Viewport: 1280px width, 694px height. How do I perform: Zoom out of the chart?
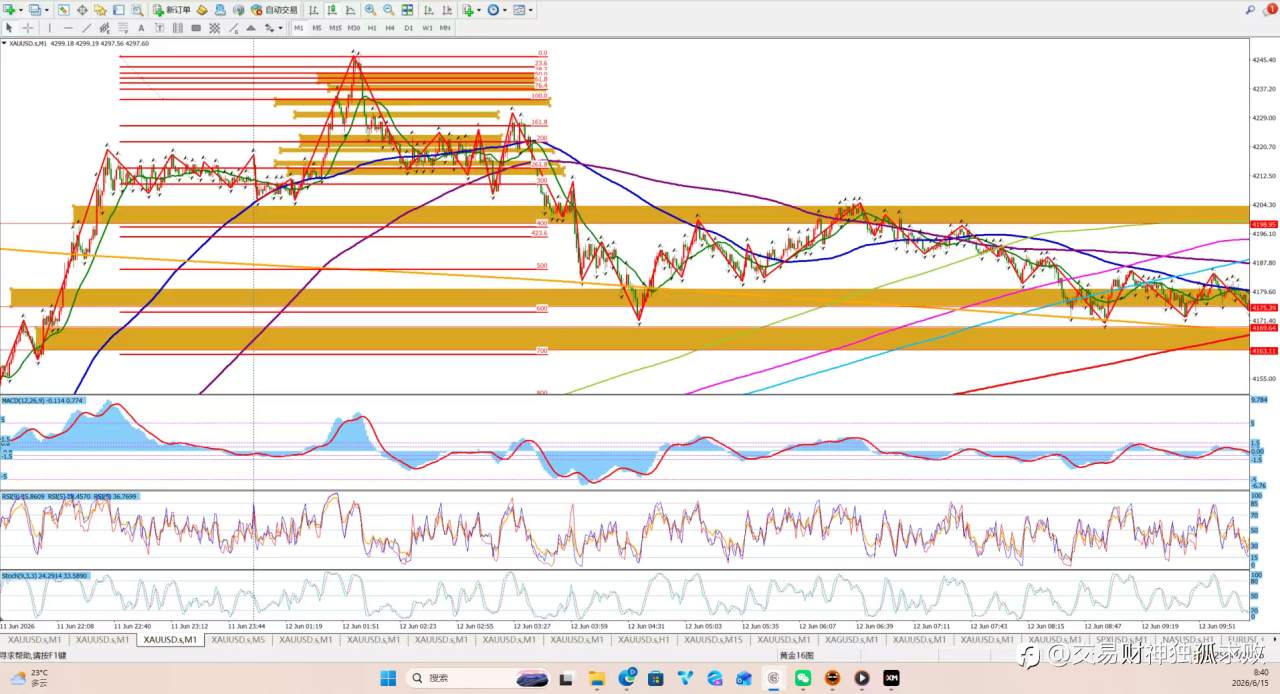click(x=388, y=10)
